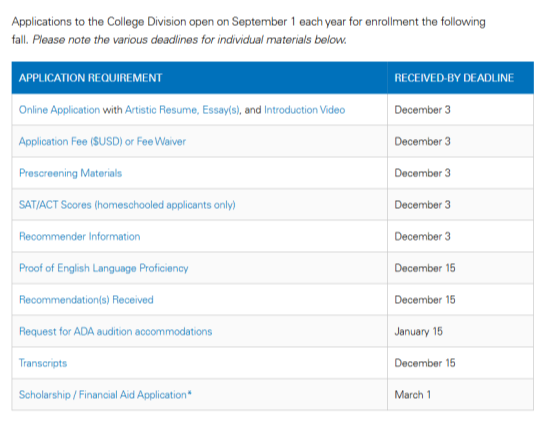Screen dimensions: 550x425
Task: Click Proof of English Language Proficiency
Action: pyautogui.click(x=103, y=268)
